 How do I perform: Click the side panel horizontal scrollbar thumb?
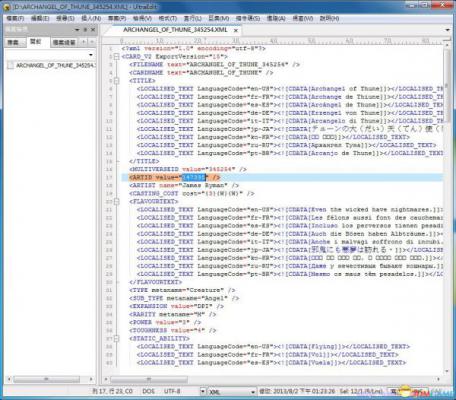coord(46,379)
